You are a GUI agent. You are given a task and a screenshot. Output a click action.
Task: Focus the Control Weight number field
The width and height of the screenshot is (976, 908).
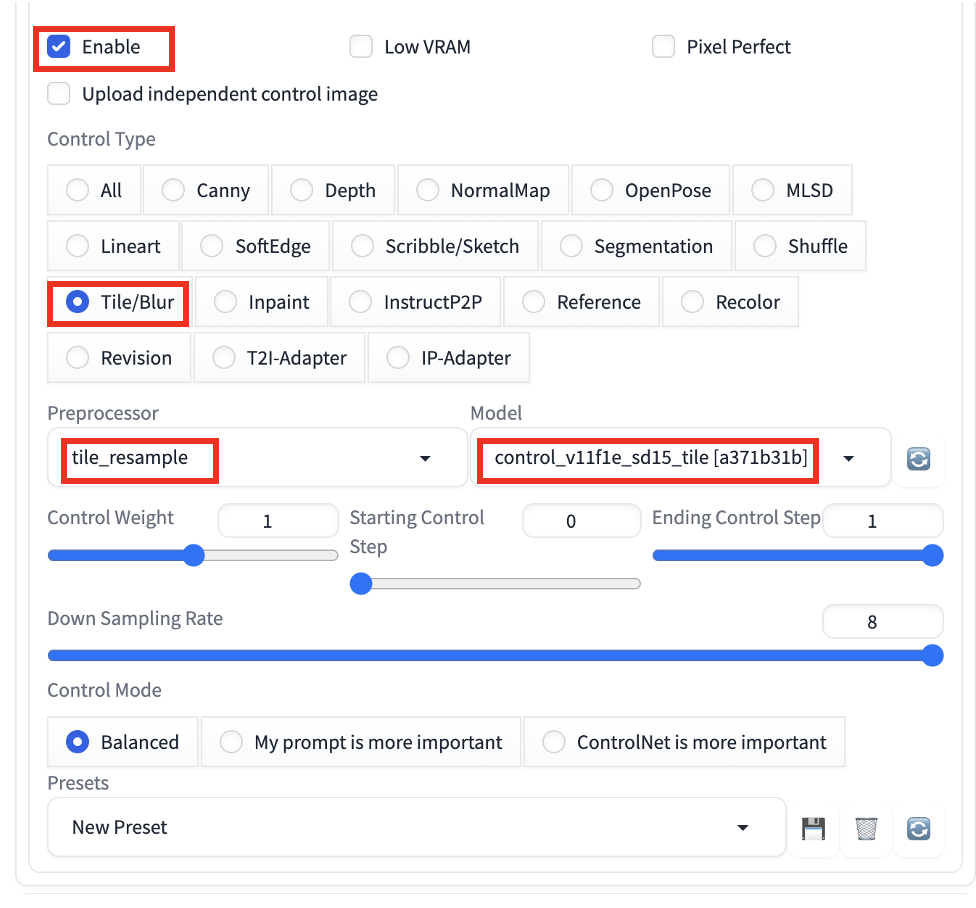click(x=278, y=521)
